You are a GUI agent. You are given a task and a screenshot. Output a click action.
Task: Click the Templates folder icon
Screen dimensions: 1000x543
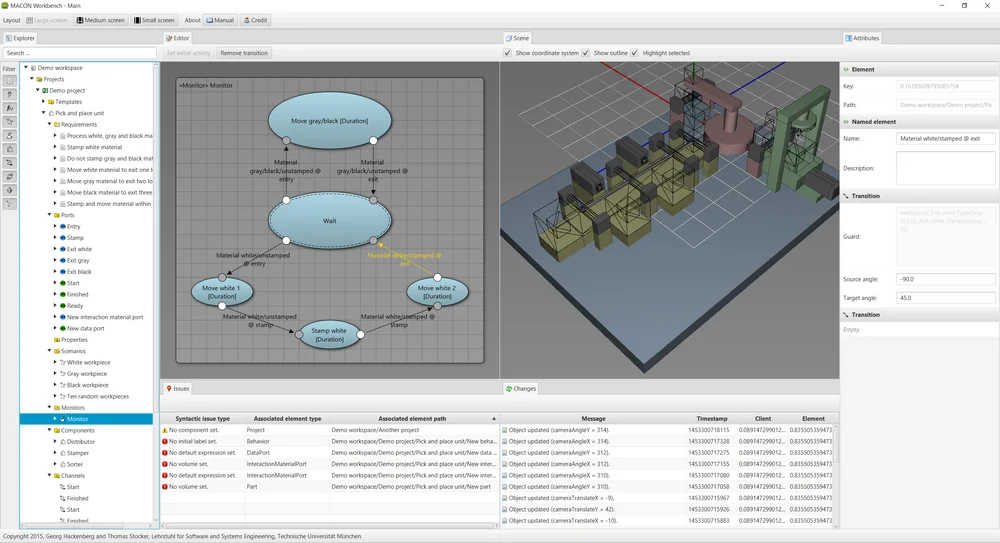51,102
